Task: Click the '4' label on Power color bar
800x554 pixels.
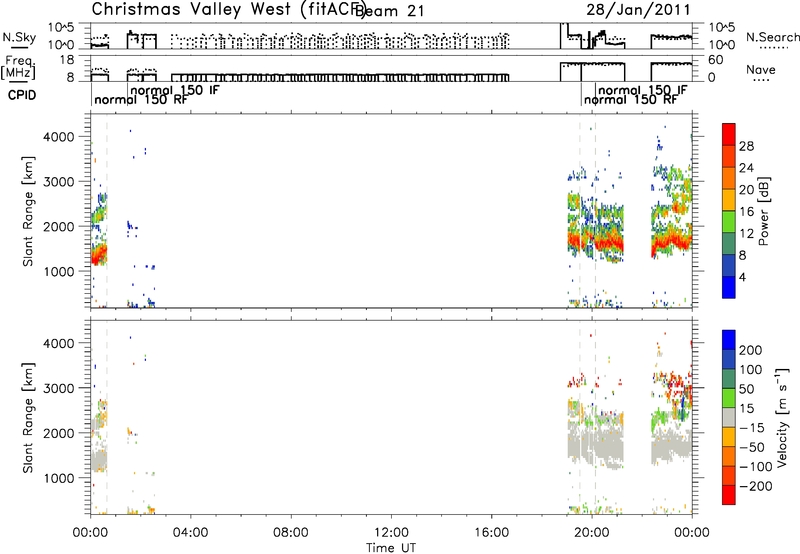Action: pyautogui.click(x=742, y=278)
